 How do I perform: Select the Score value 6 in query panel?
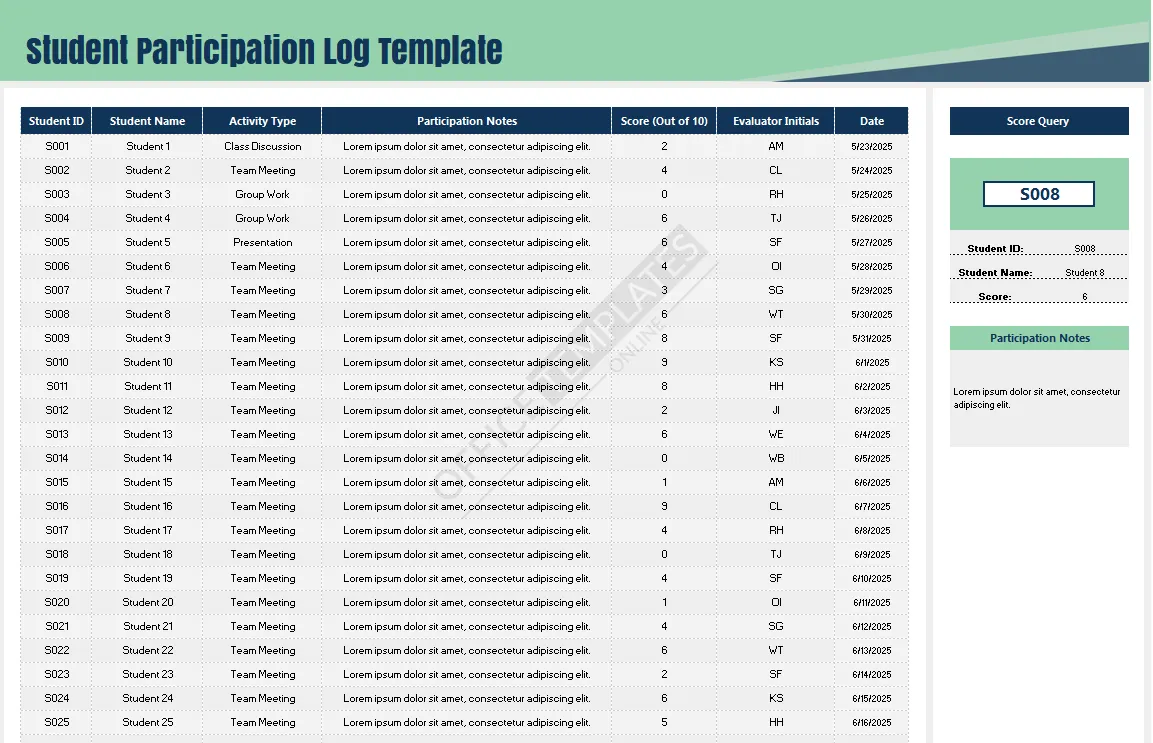(1085, 296)
